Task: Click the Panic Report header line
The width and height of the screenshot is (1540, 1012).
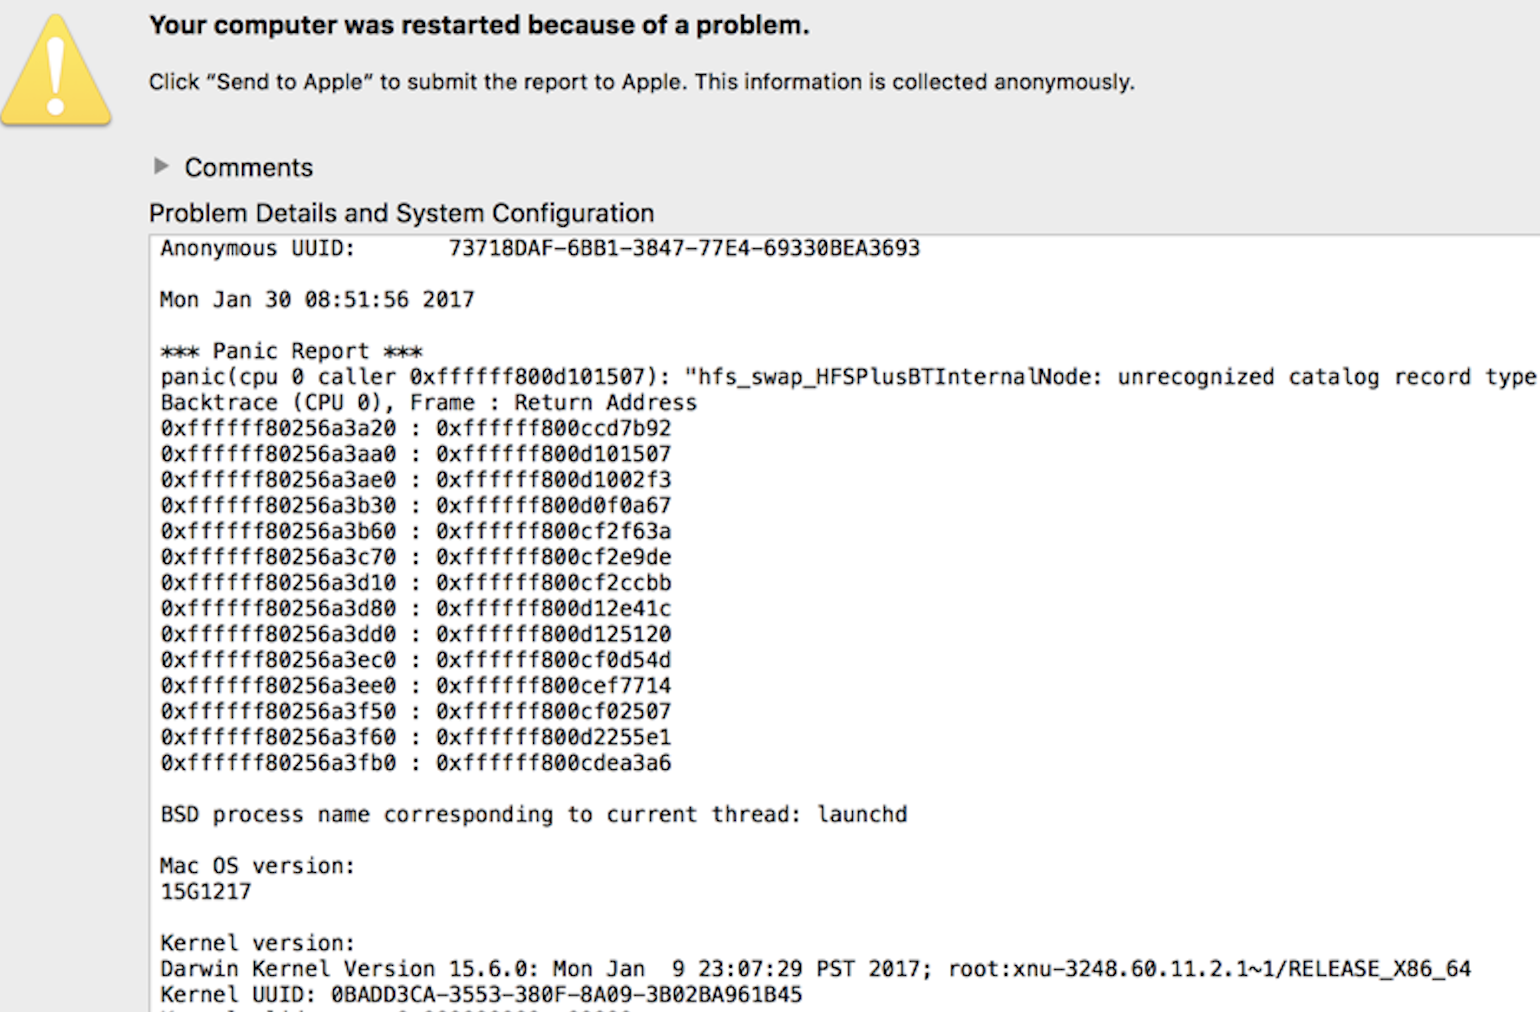Action: coord(291,351)
